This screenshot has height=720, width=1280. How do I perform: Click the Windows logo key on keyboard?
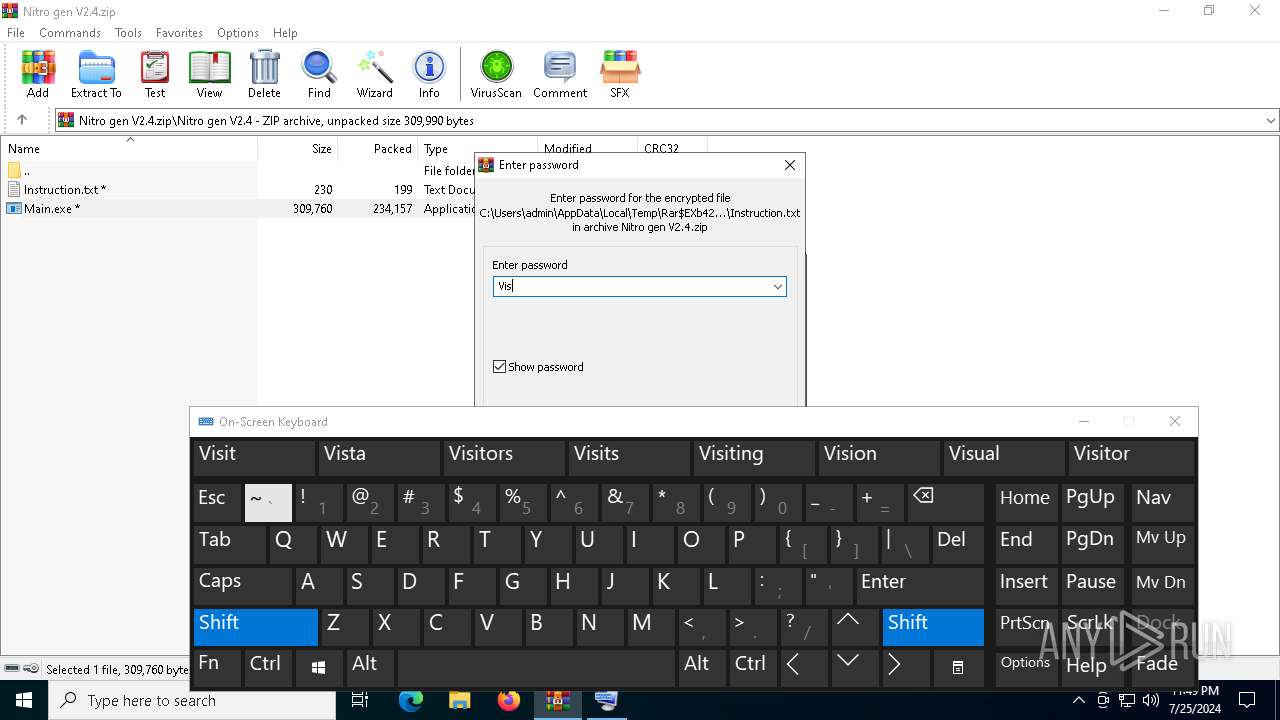coord(318,667)
